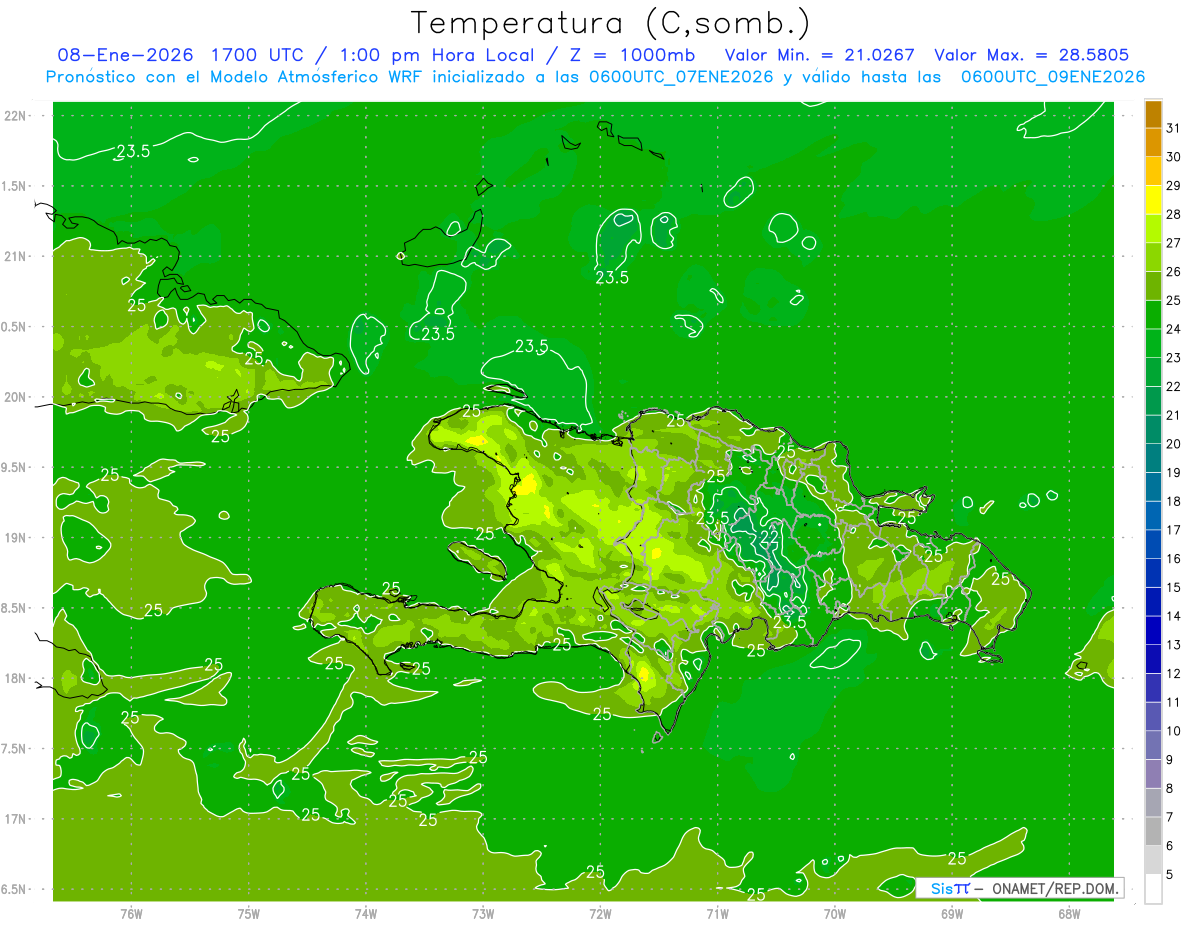Click the color scale label "26"
The width and height of the screenshot is (1200, 927).
click(x=1173, y=272)
